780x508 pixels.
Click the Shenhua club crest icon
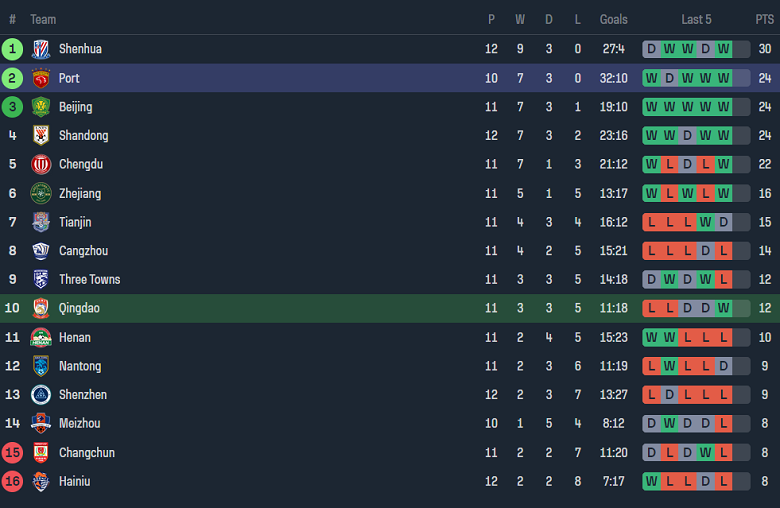pyautogui.click(x=41, y=49)
